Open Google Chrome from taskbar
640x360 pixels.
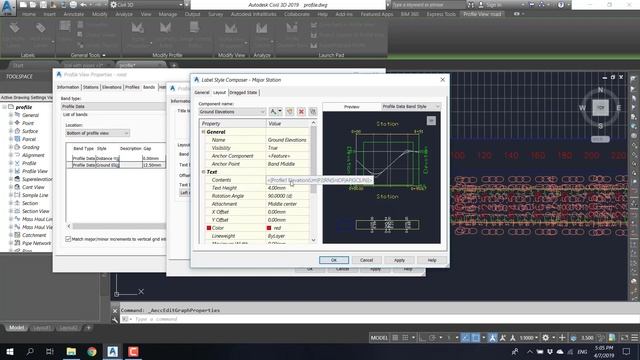coord(92,351)
